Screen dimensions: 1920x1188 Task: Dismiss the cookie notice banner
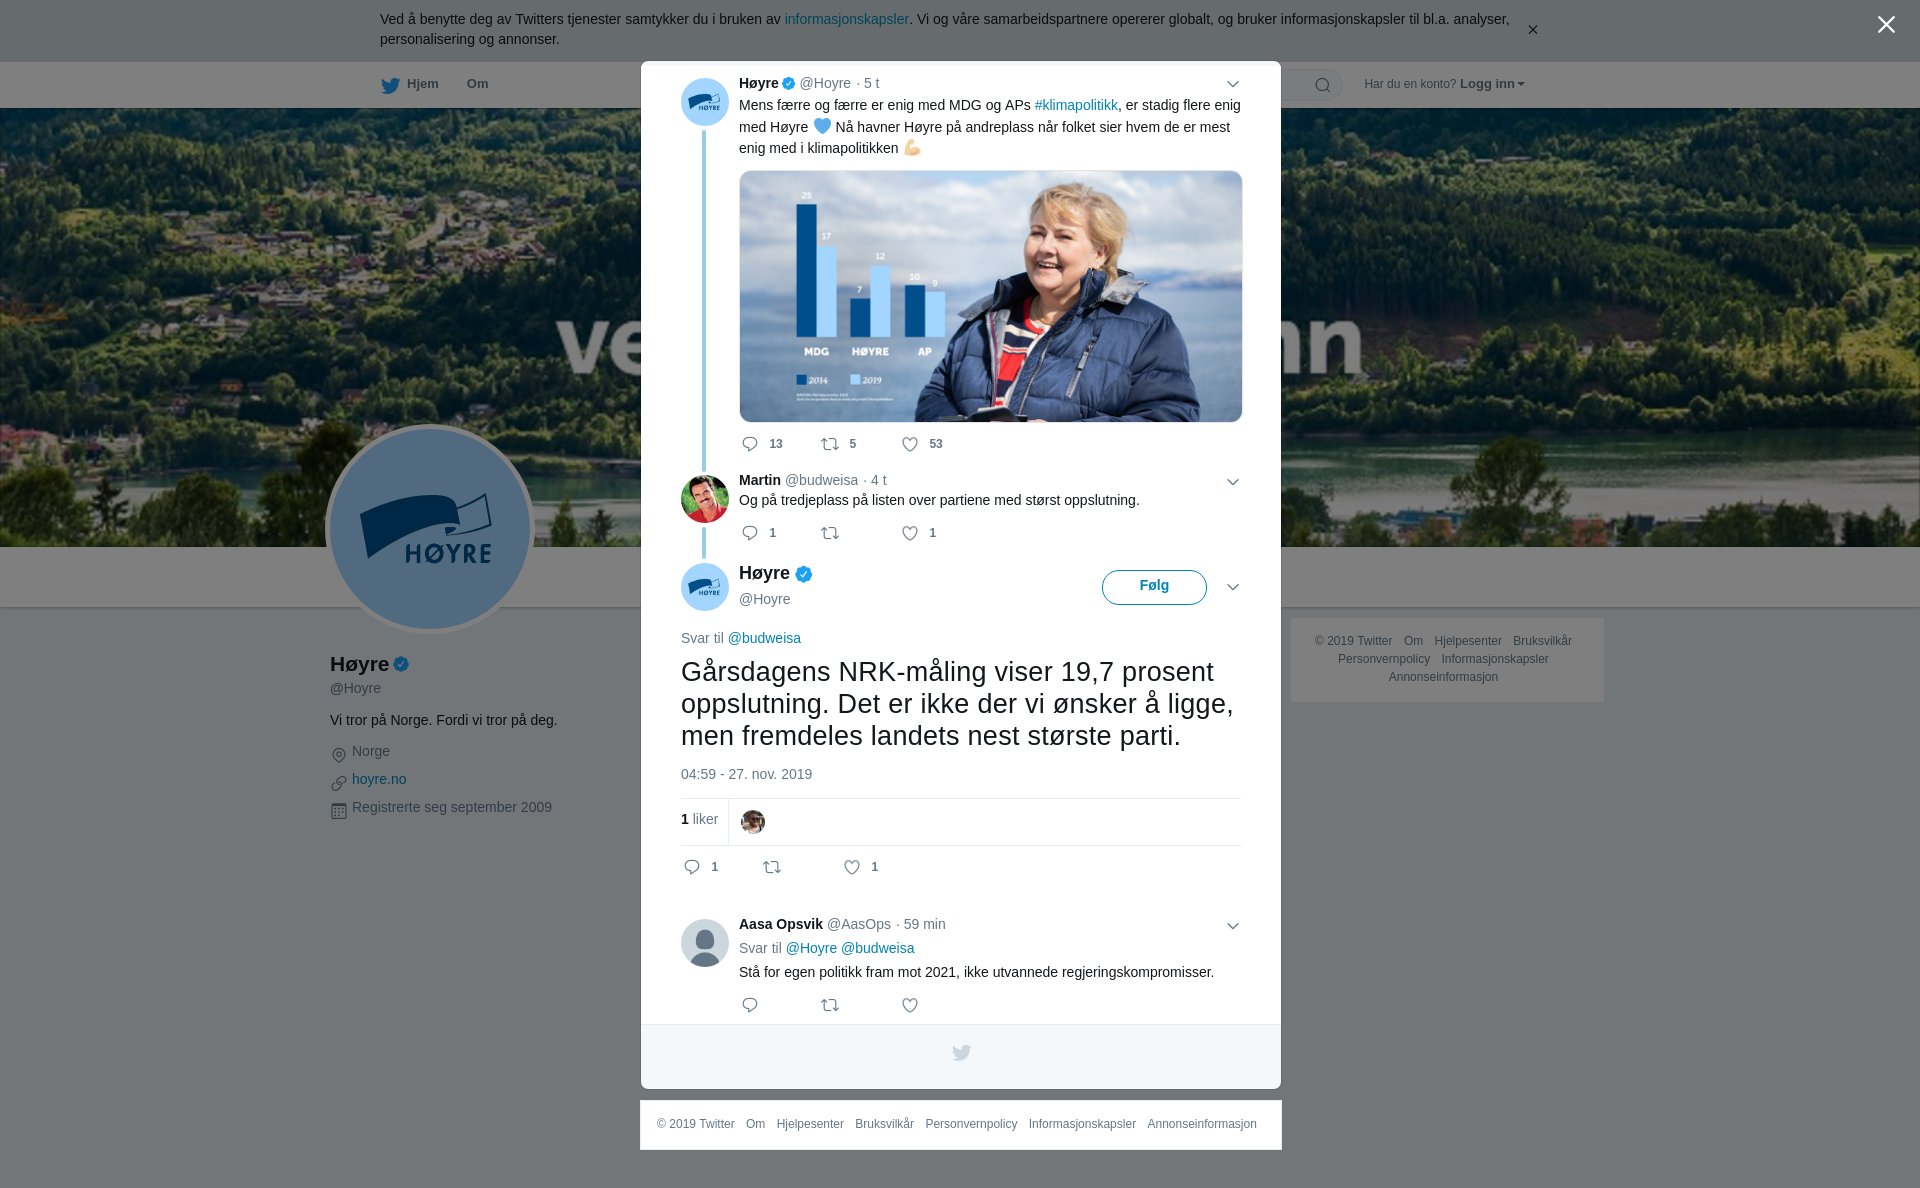(1532, 30)
